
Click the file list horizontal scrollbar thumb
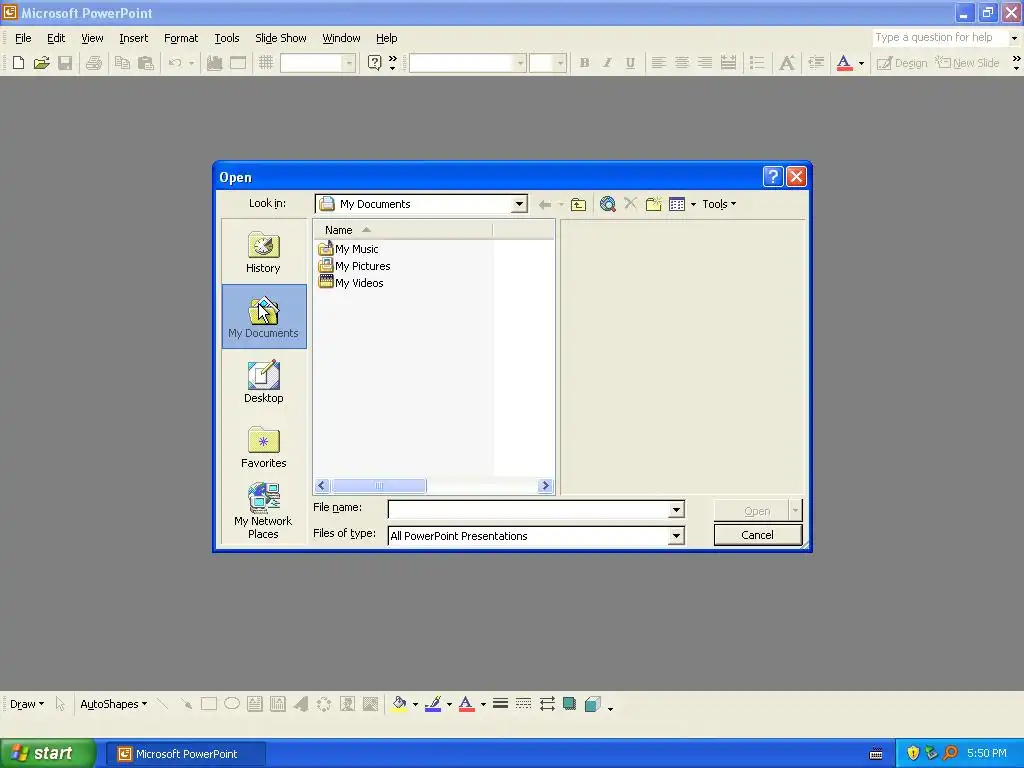point(379,485)
